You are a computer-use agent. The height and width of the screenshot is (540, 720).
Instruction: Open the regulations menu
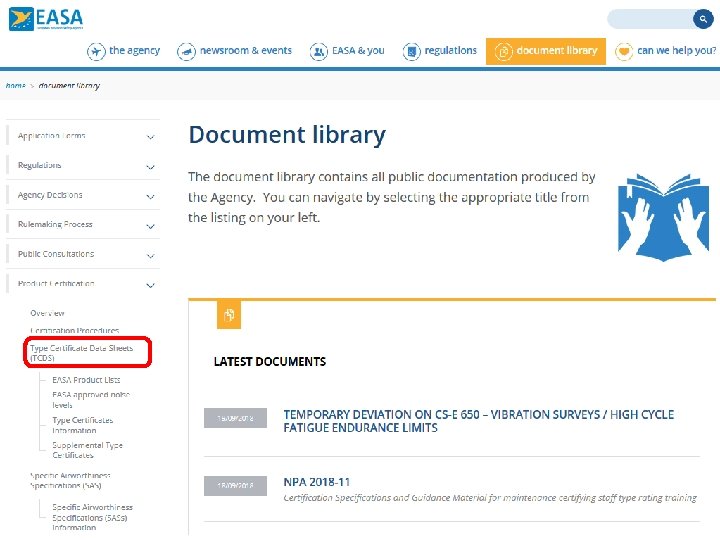tap(450, 51)
